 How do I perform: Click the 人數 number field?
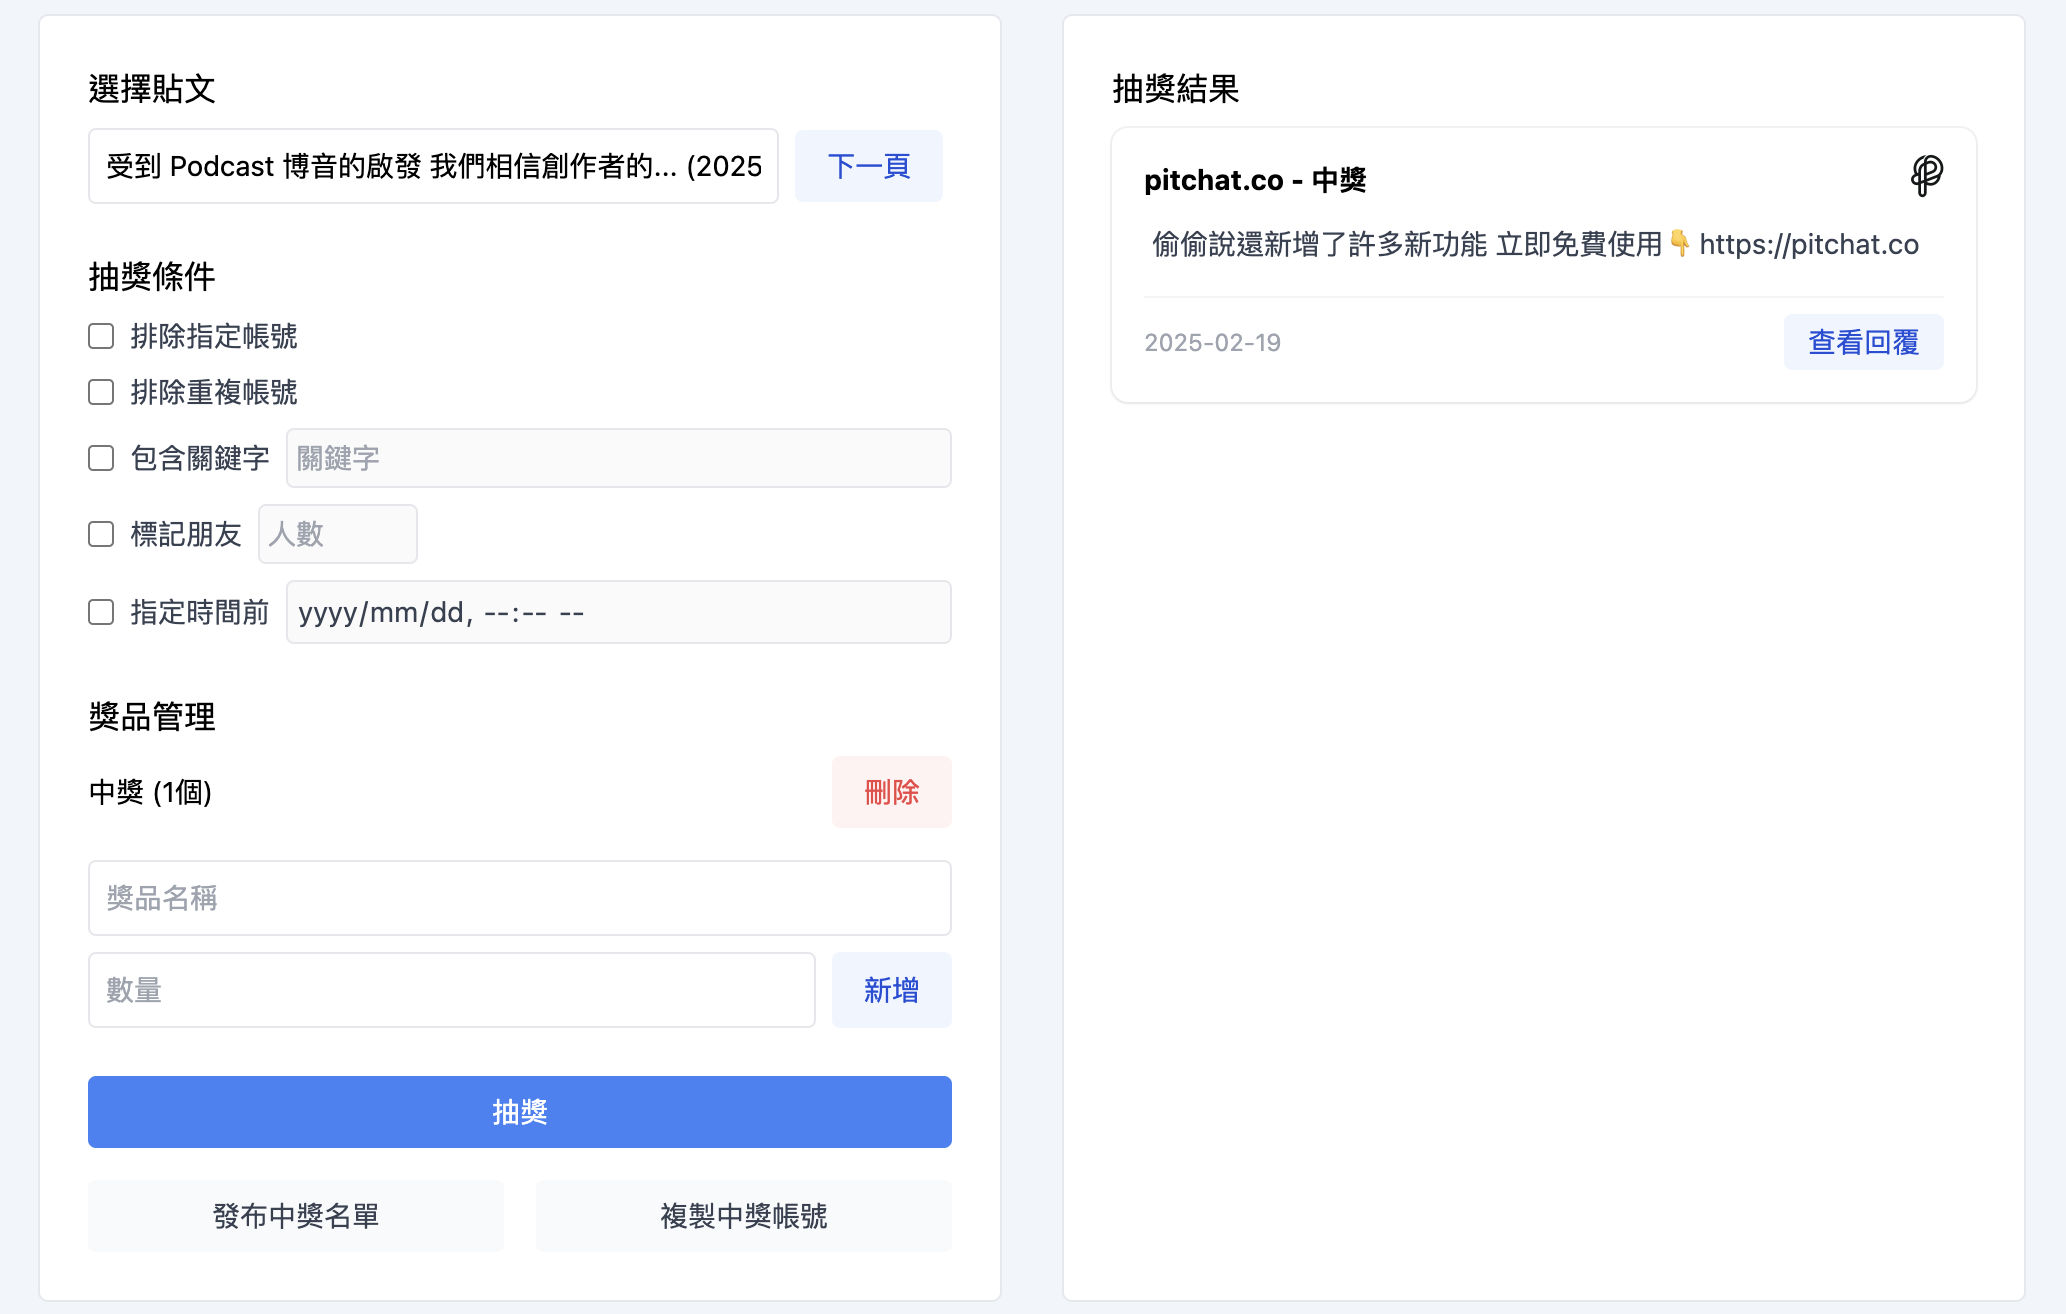(337, 534)
